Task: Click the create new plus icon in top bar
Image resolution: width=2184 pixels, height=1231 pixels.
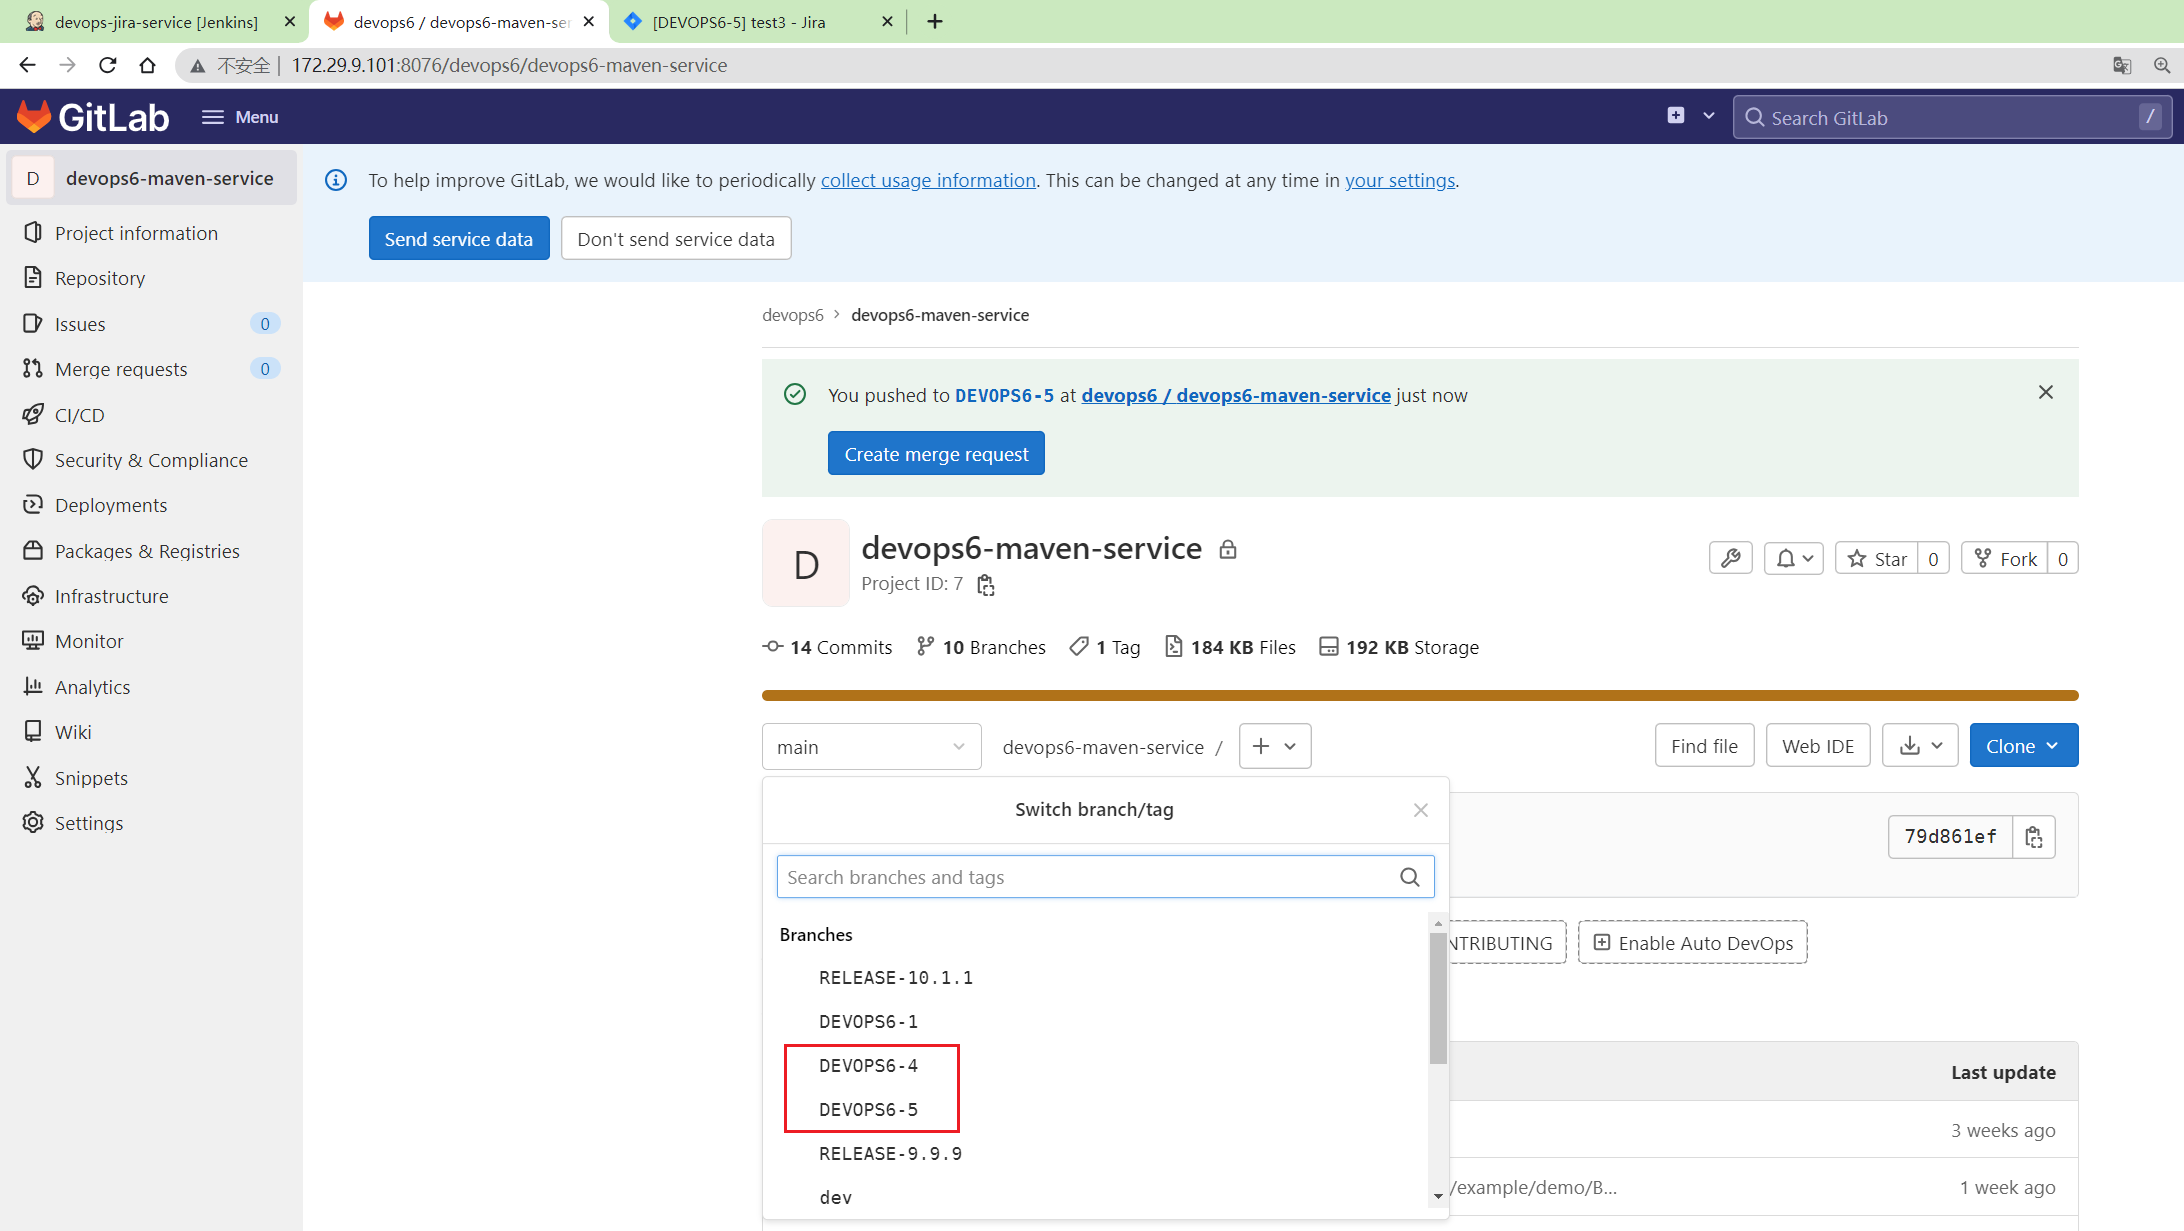Action: [1676, 116]
